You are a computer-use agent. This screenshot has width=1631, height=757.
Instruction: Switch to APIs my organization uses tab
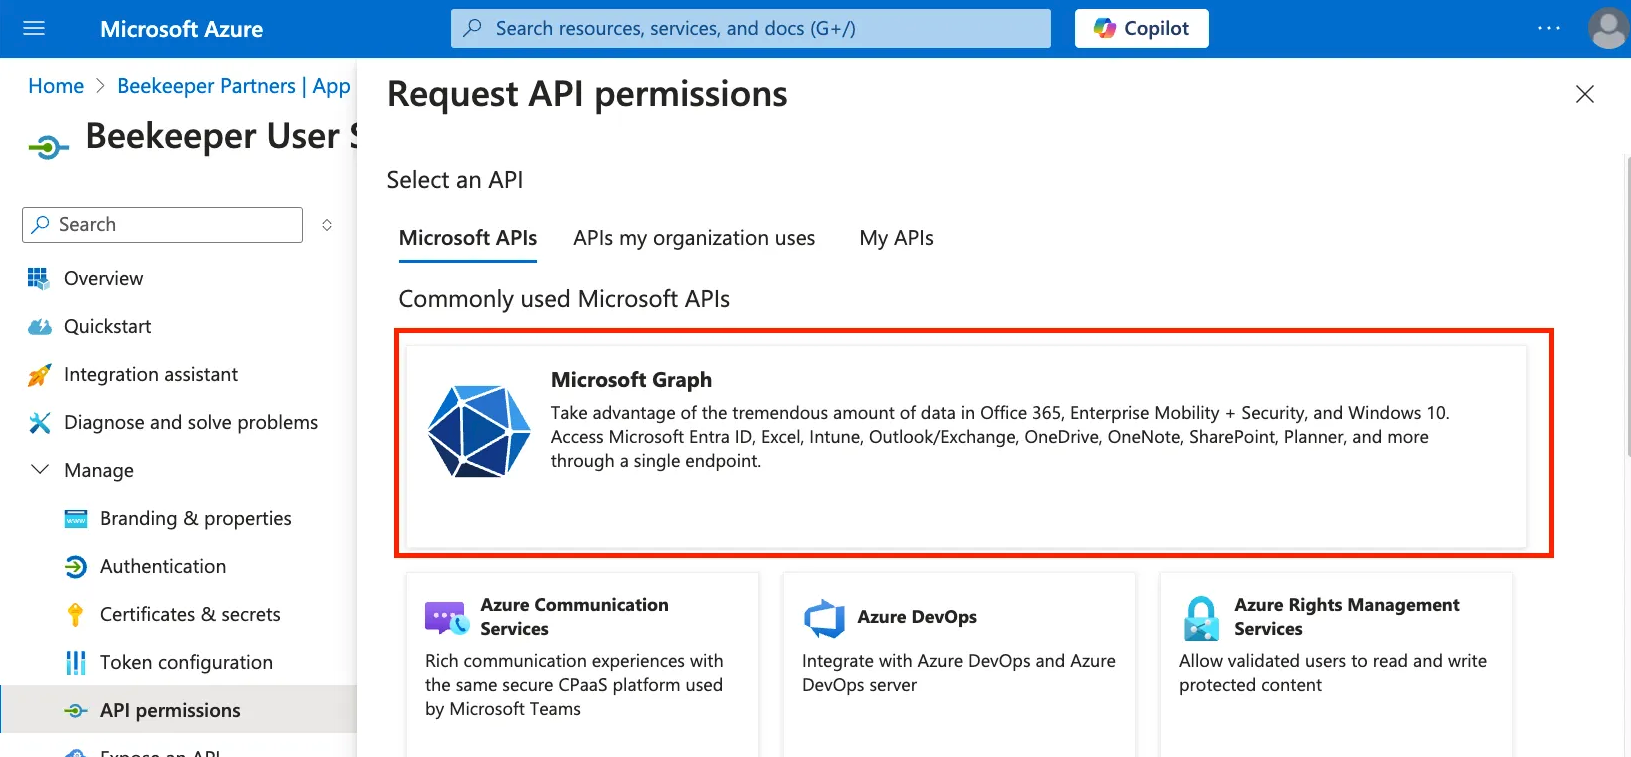(694, 239)
